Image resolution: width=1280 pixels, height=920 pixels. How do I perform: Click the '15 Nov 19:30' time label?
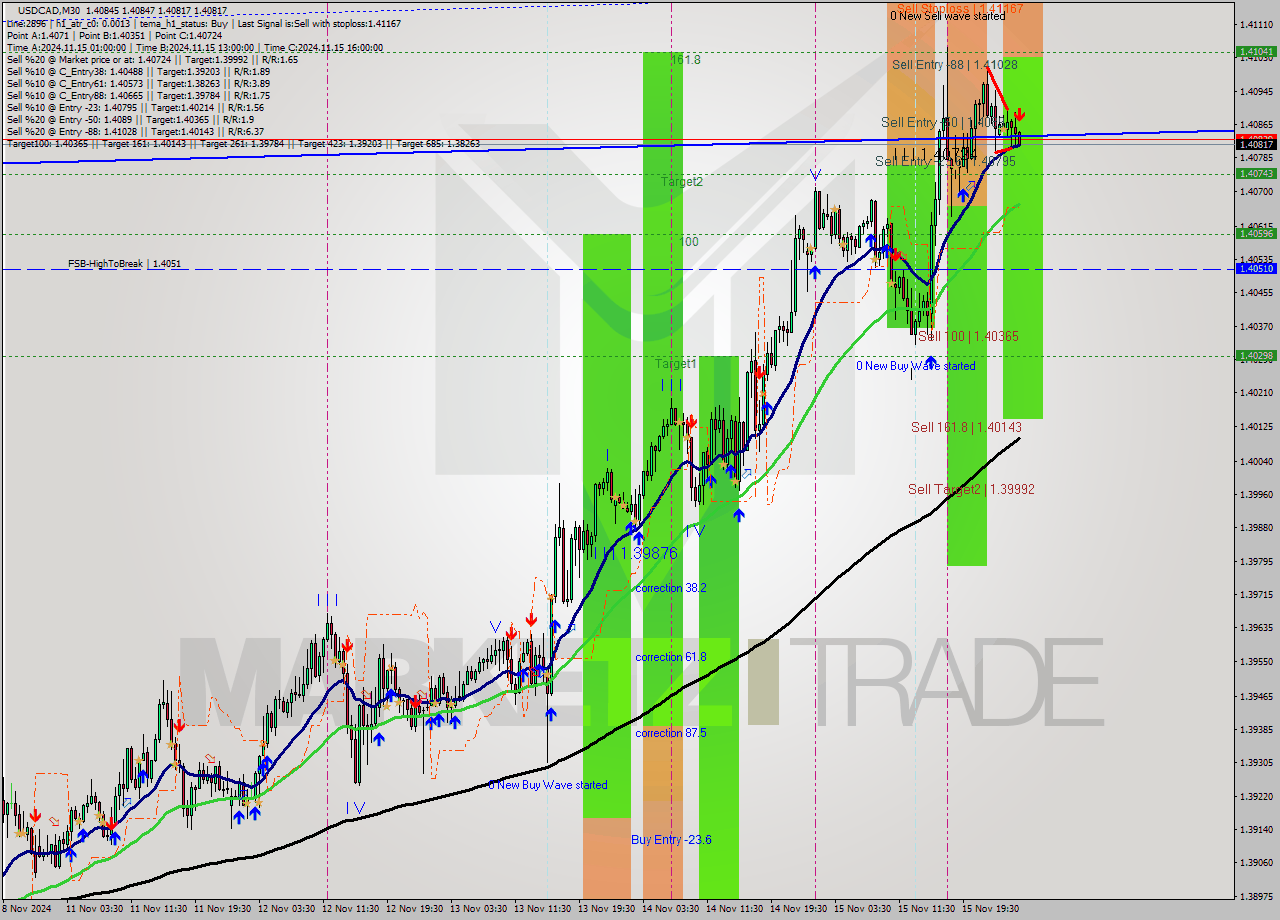pos(990,909)
